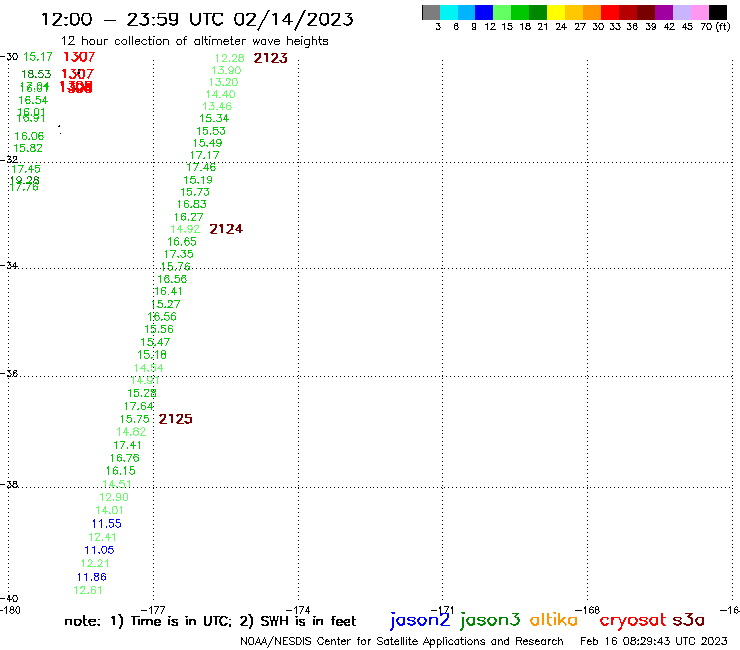Click the wave height value '12.90'
The width and height of the screenshot is (740, 650).
coord(114,497)
